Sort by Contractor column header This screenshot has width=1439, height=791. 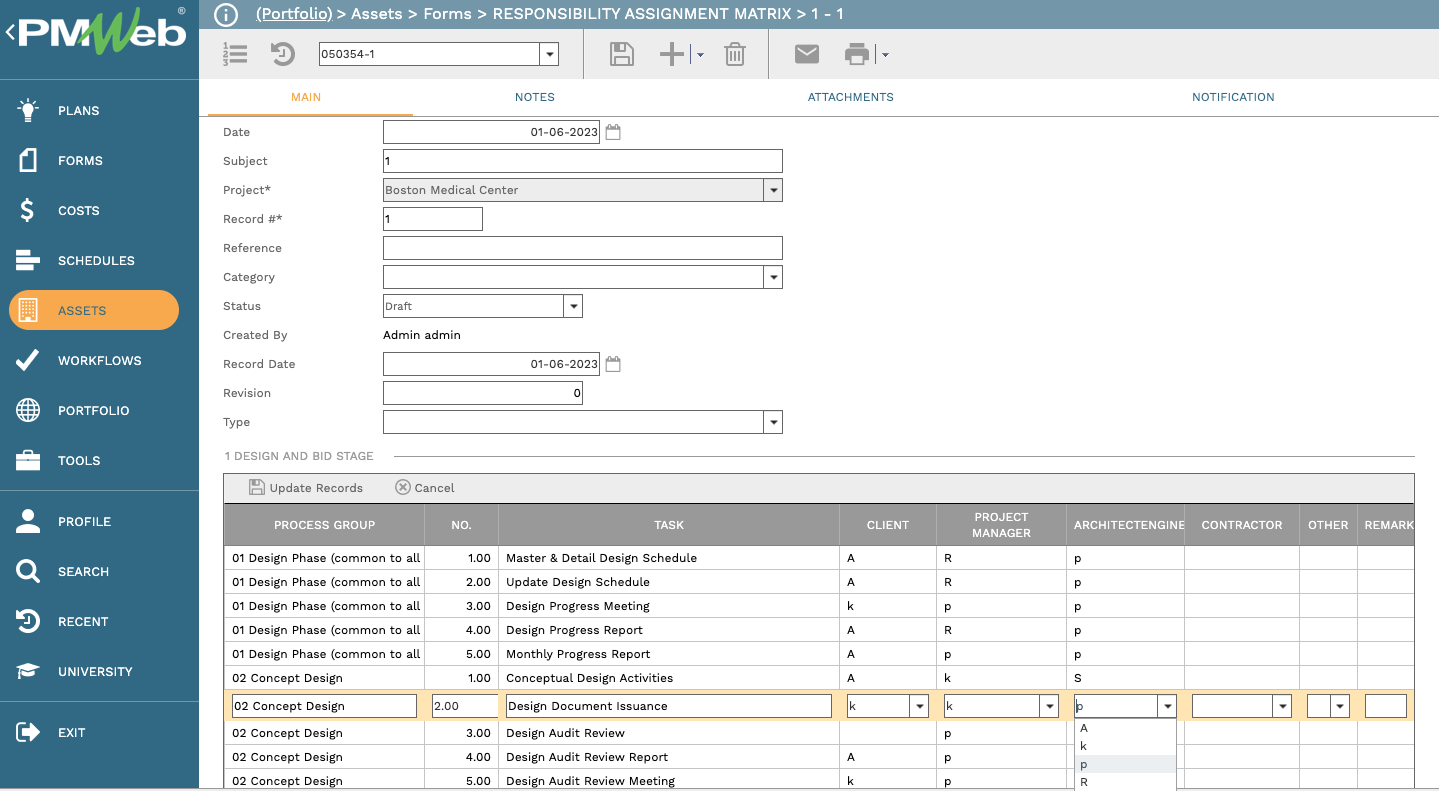[1242, 525]
